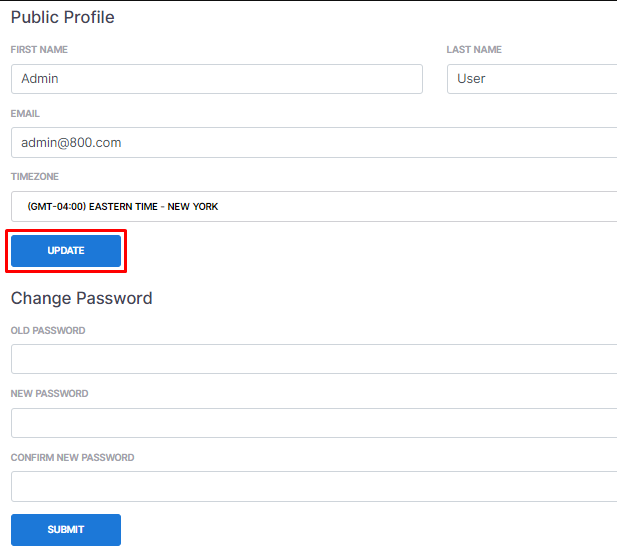Click the EMAIL label text
617x558 pixels.
pos(25,114)
